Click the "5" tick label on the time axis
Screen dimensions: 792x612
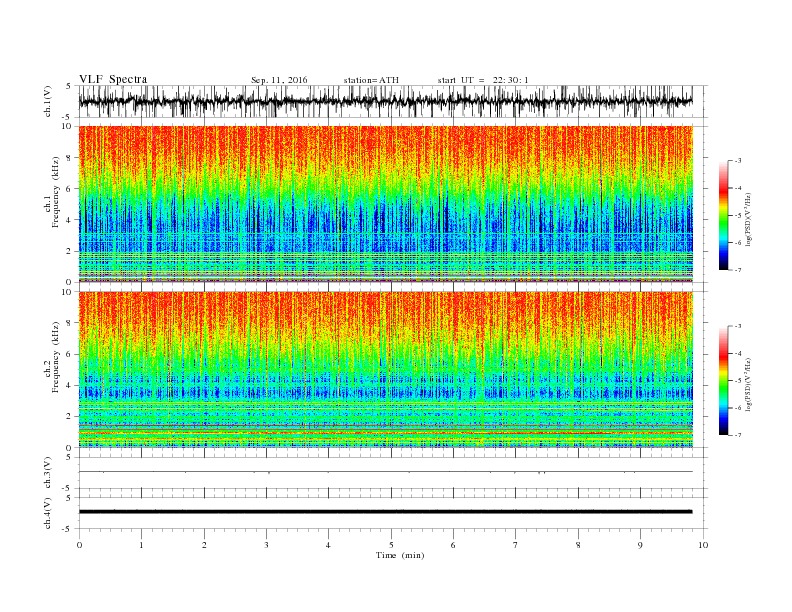pyautogui.click(x=391, y=545)
